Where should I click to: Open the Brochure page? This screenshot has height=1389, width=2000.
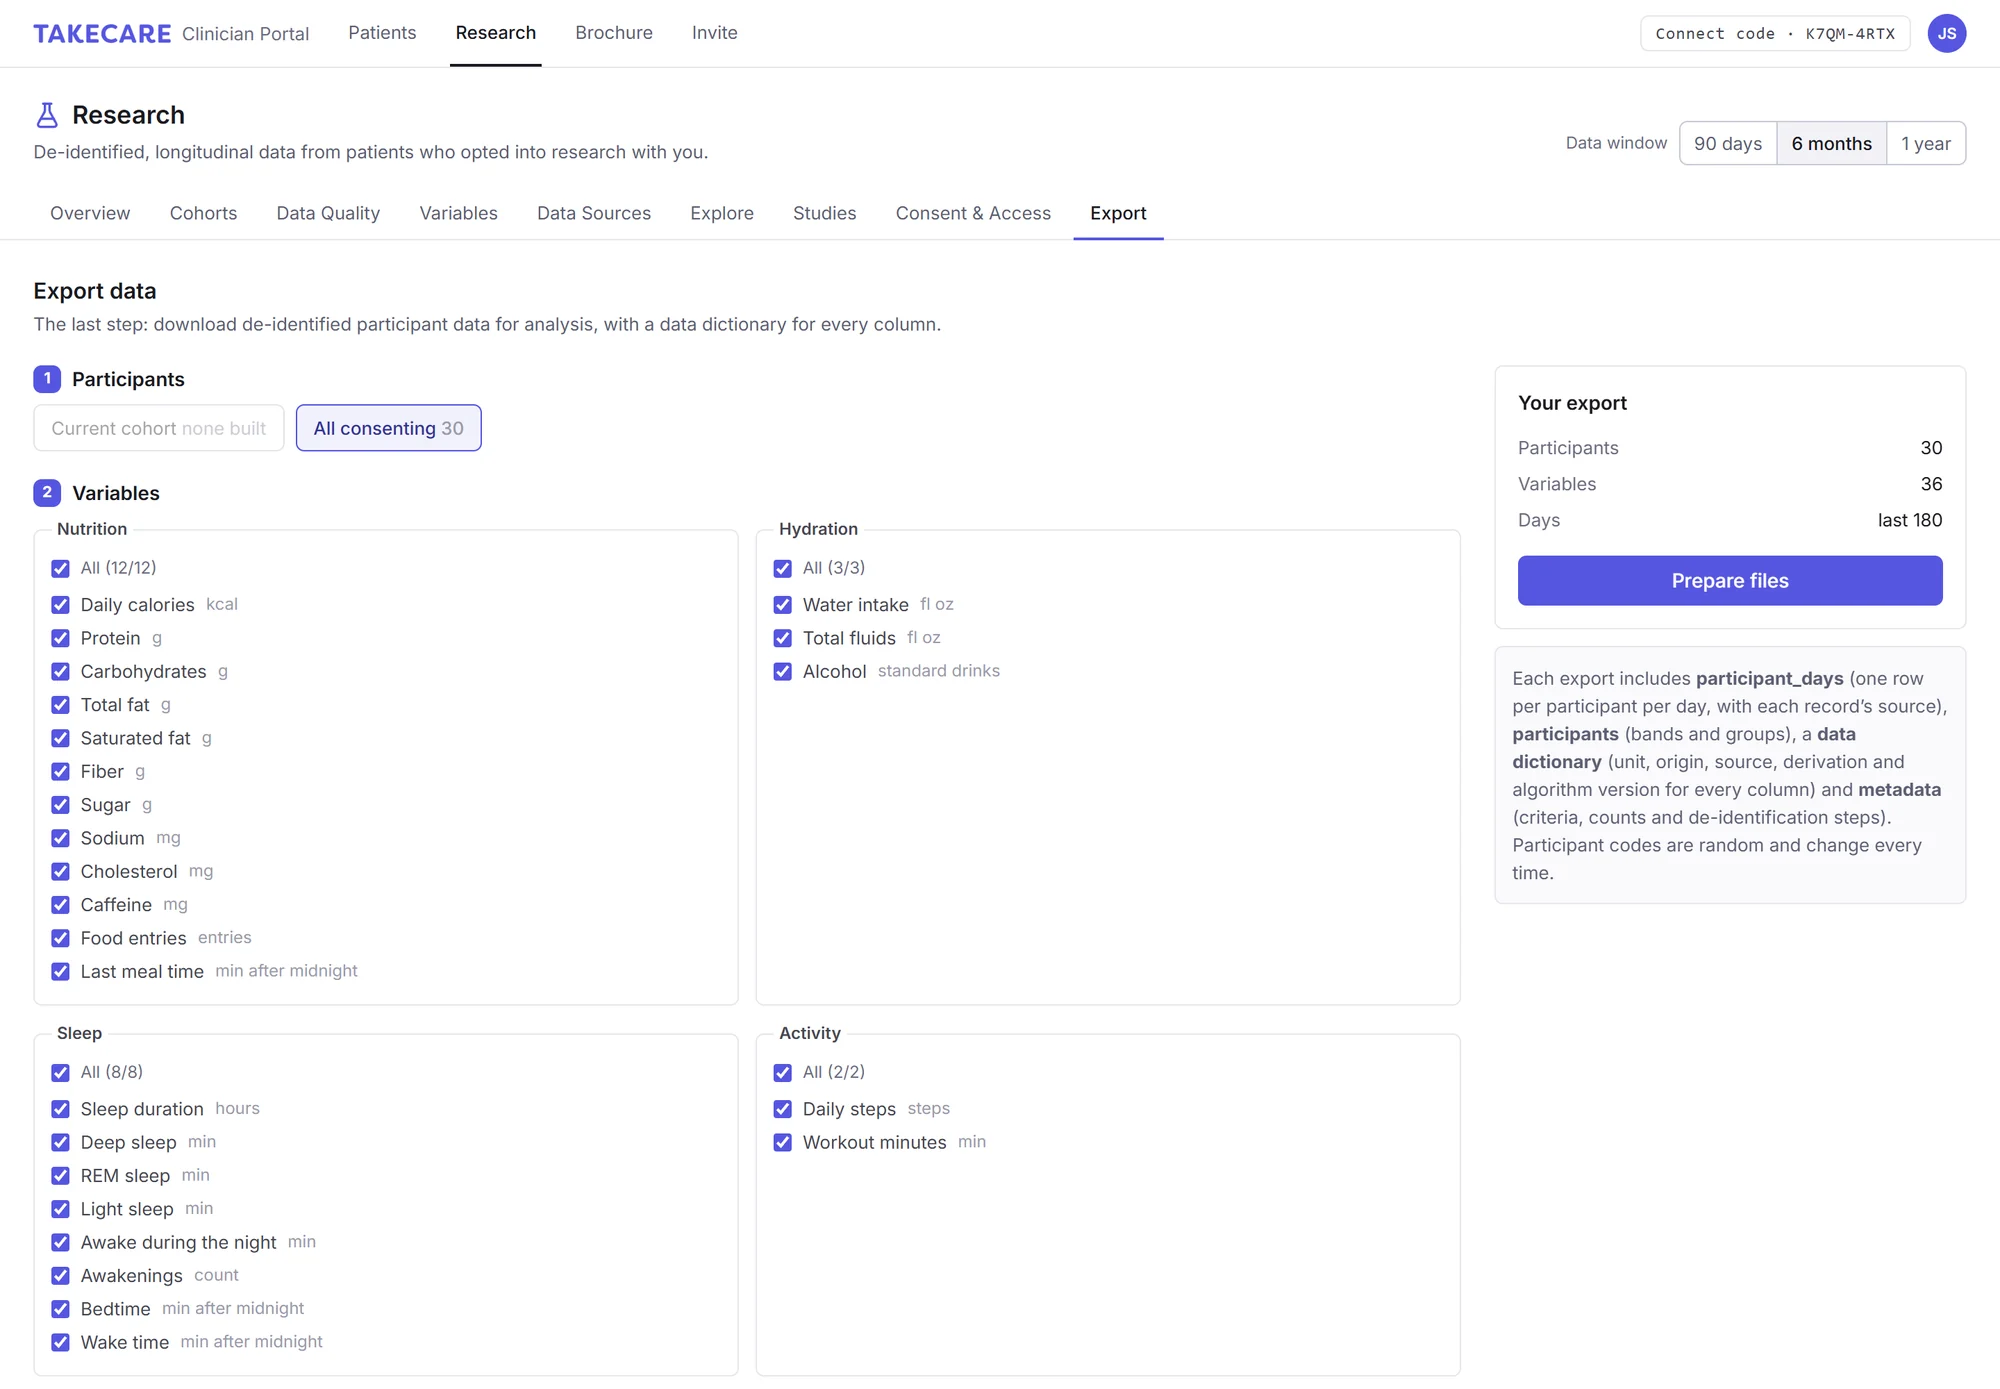pyautogui.click(x=614, y=33)
